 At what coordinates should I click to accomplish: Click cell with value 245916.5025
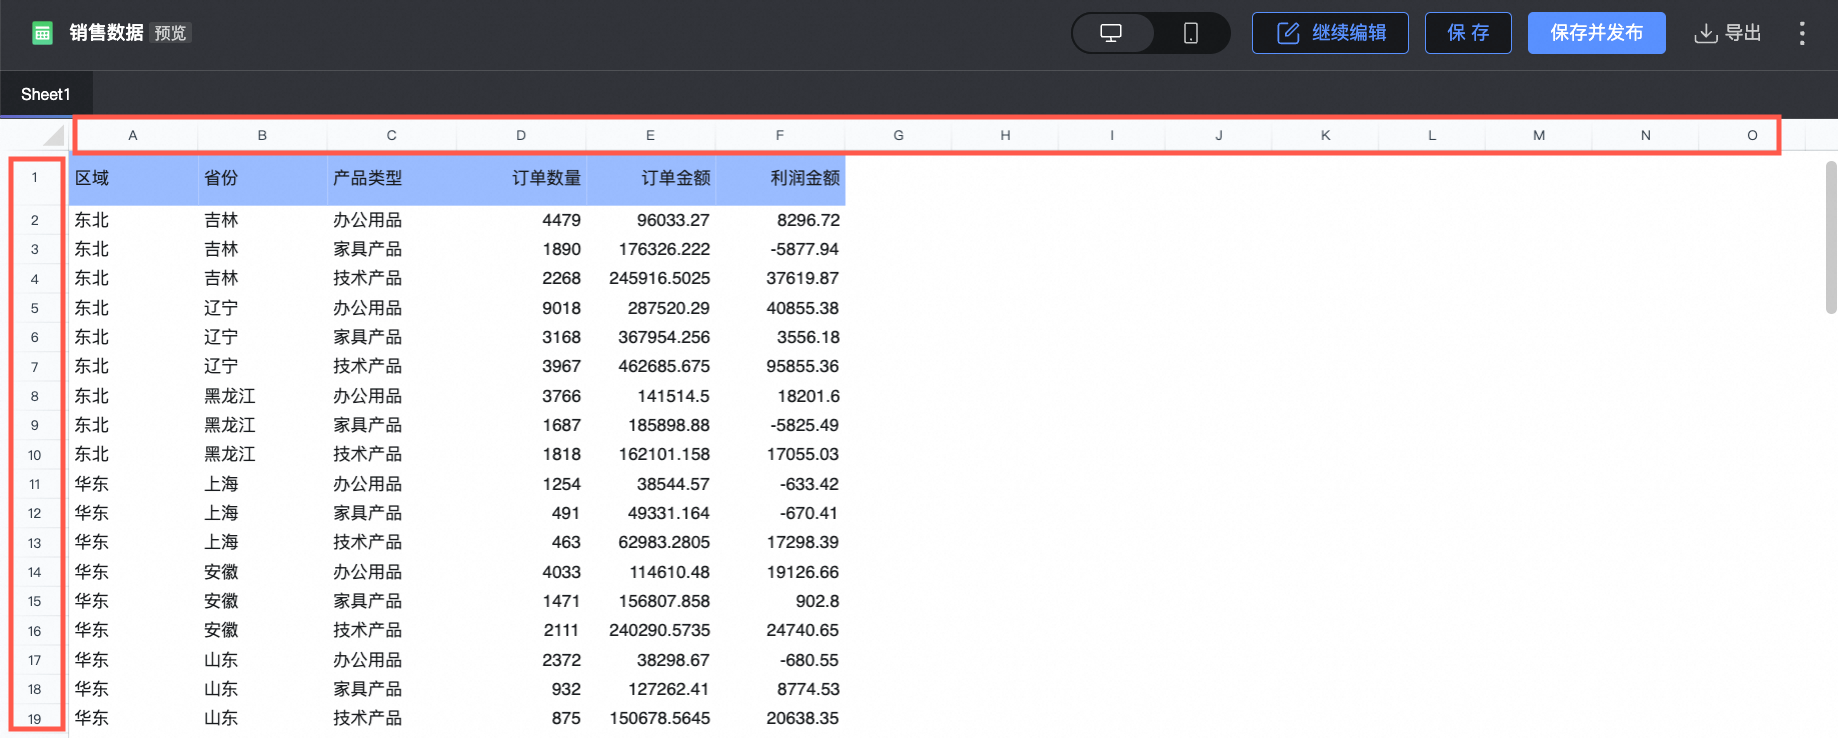pyautogui.click(x=650, y=278)
